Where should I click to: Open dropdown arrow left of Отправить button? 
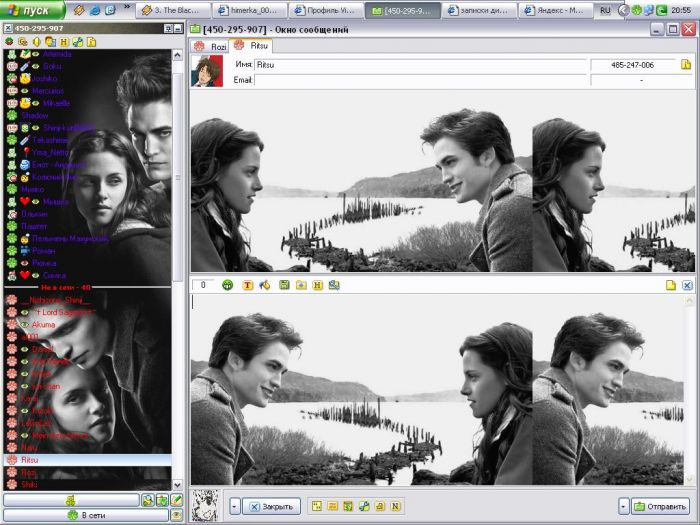623,506
